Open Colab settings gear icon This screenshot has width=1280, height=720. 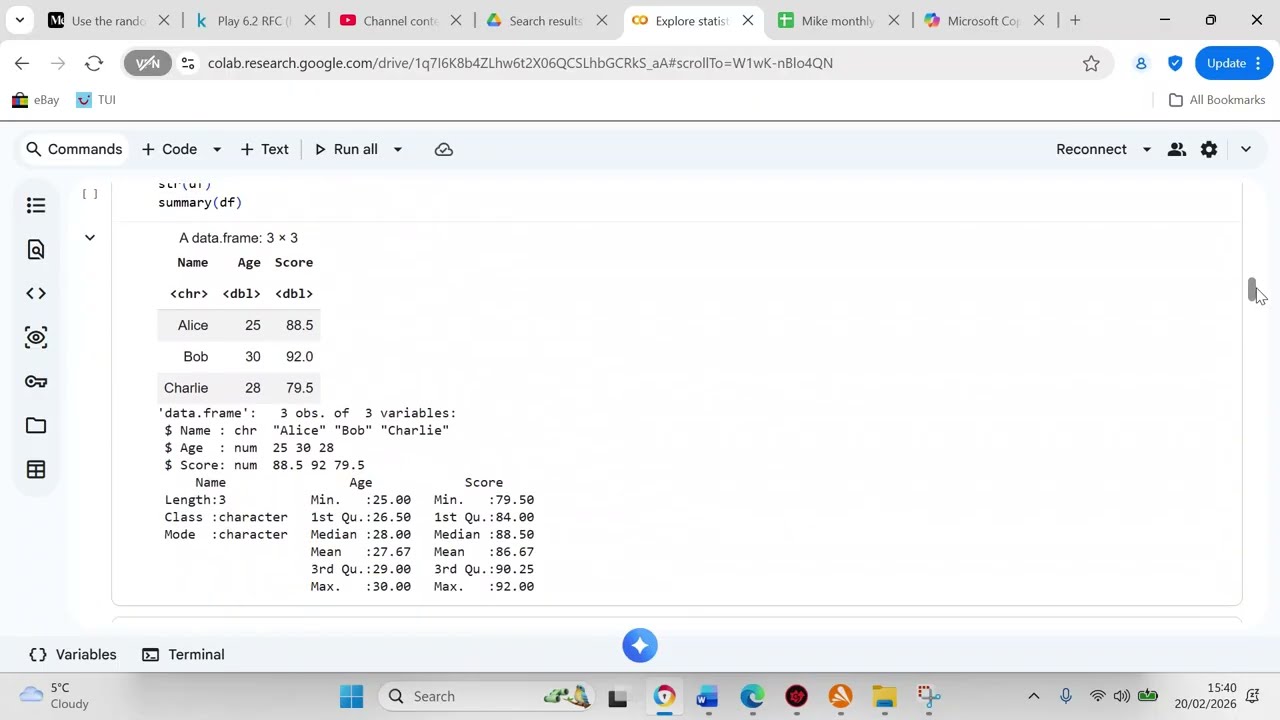(x=1209, y=149)
